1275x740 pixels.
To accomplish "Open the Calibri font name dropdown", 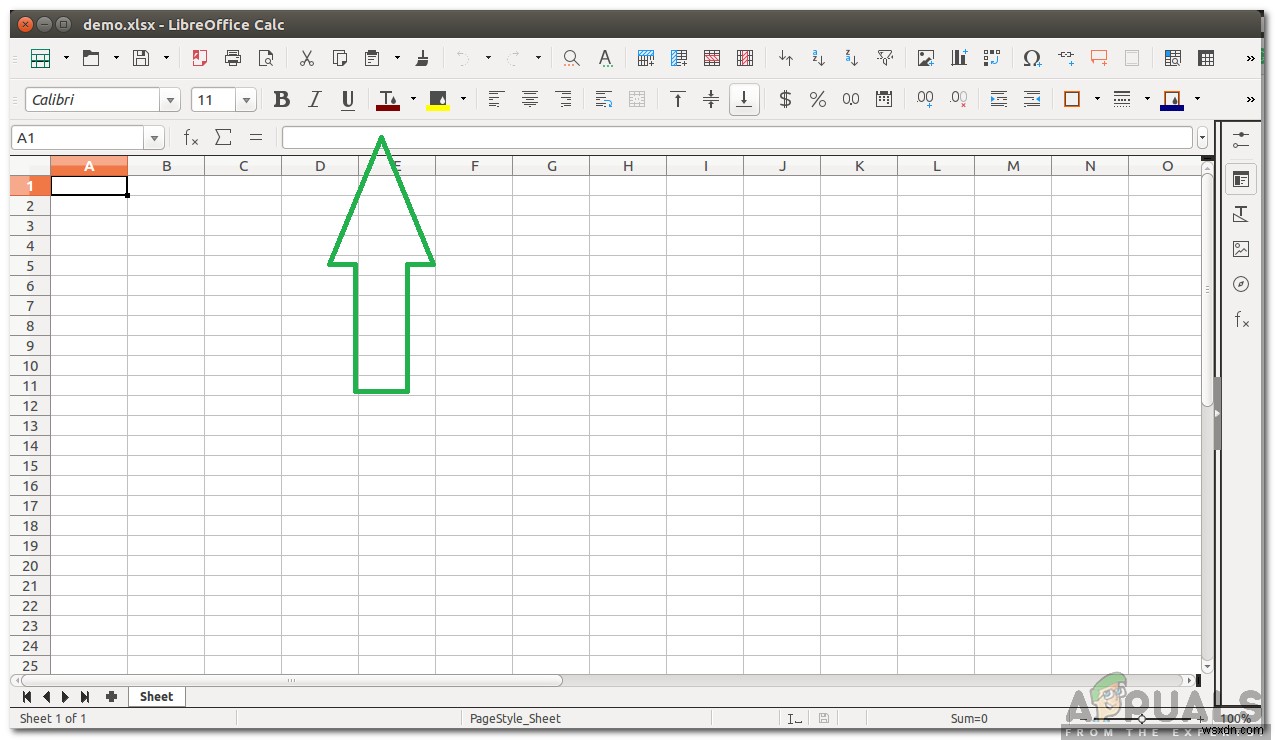I will [x=171, y=100].
